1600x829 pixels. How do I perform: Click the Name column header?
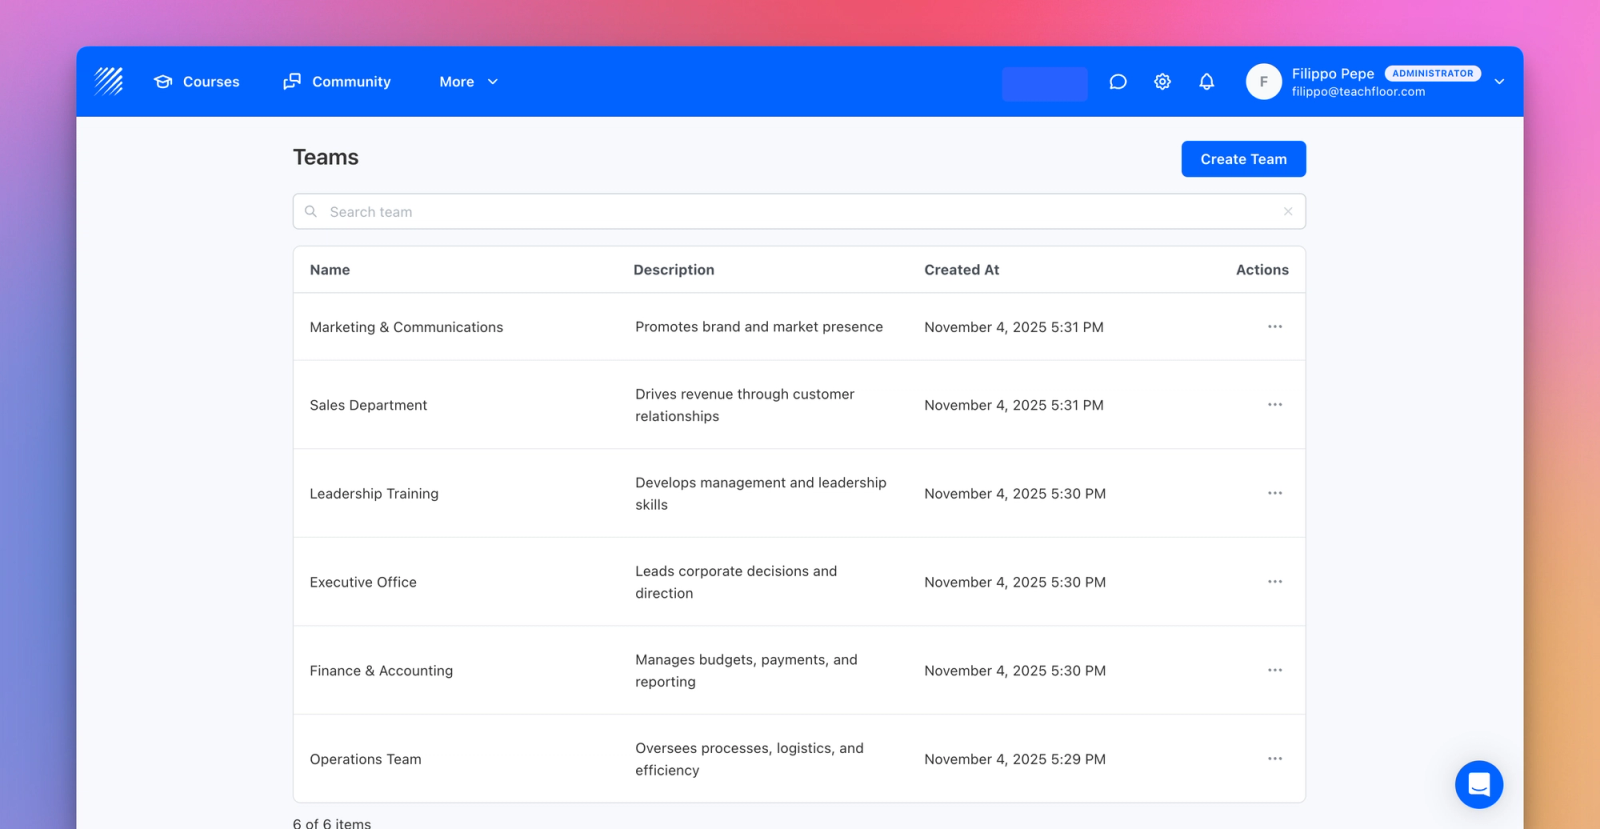pyautogui.click(x=330, y=270)
